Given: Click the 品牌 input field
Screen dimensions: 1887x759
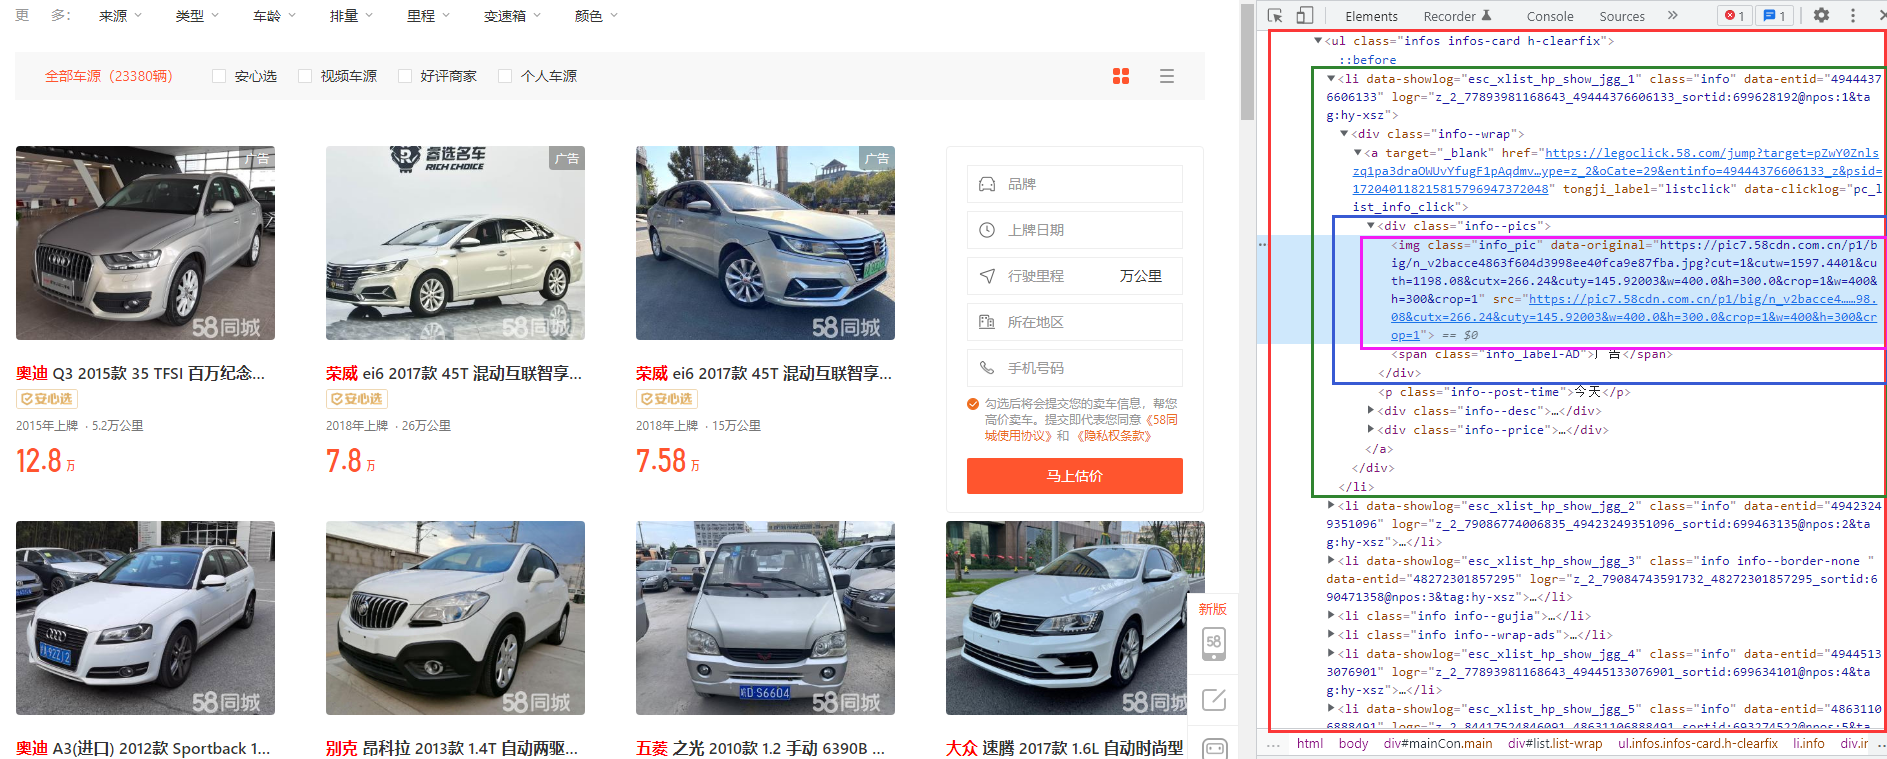Looking at the screenshot, I should [1075, 184].
